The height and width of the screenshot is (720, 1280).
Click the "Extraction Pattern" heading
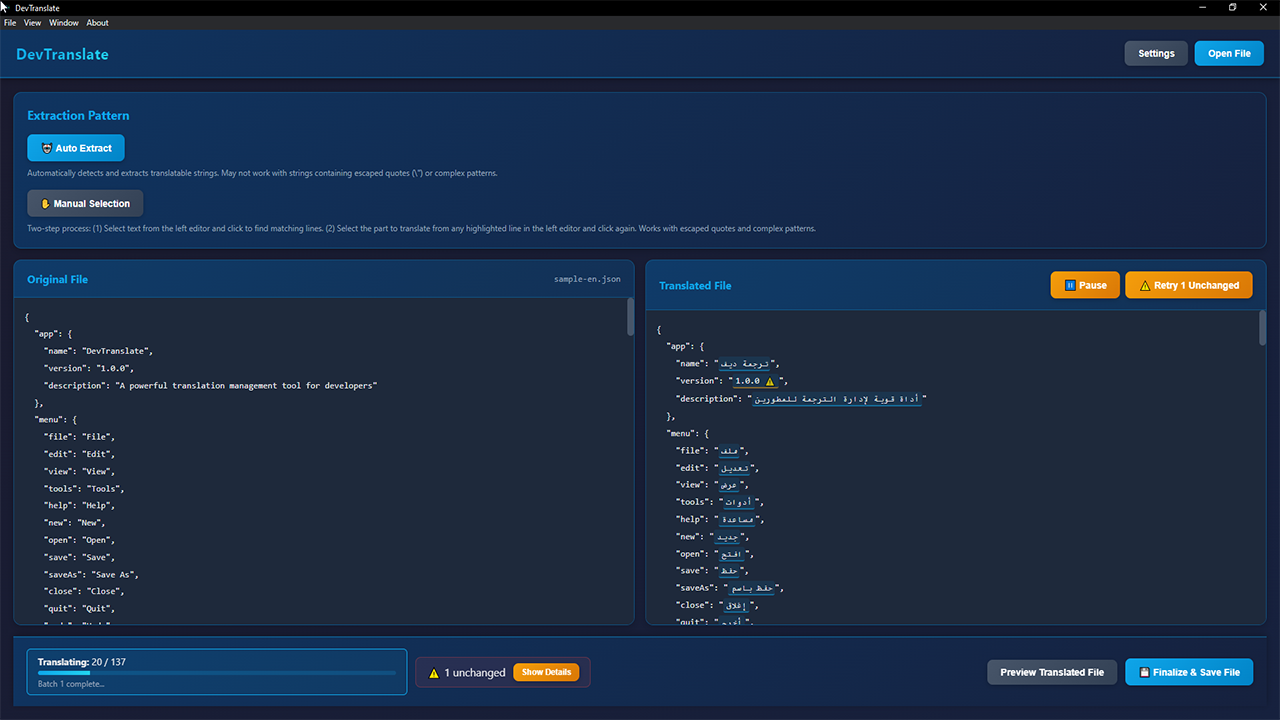point(78,115)
